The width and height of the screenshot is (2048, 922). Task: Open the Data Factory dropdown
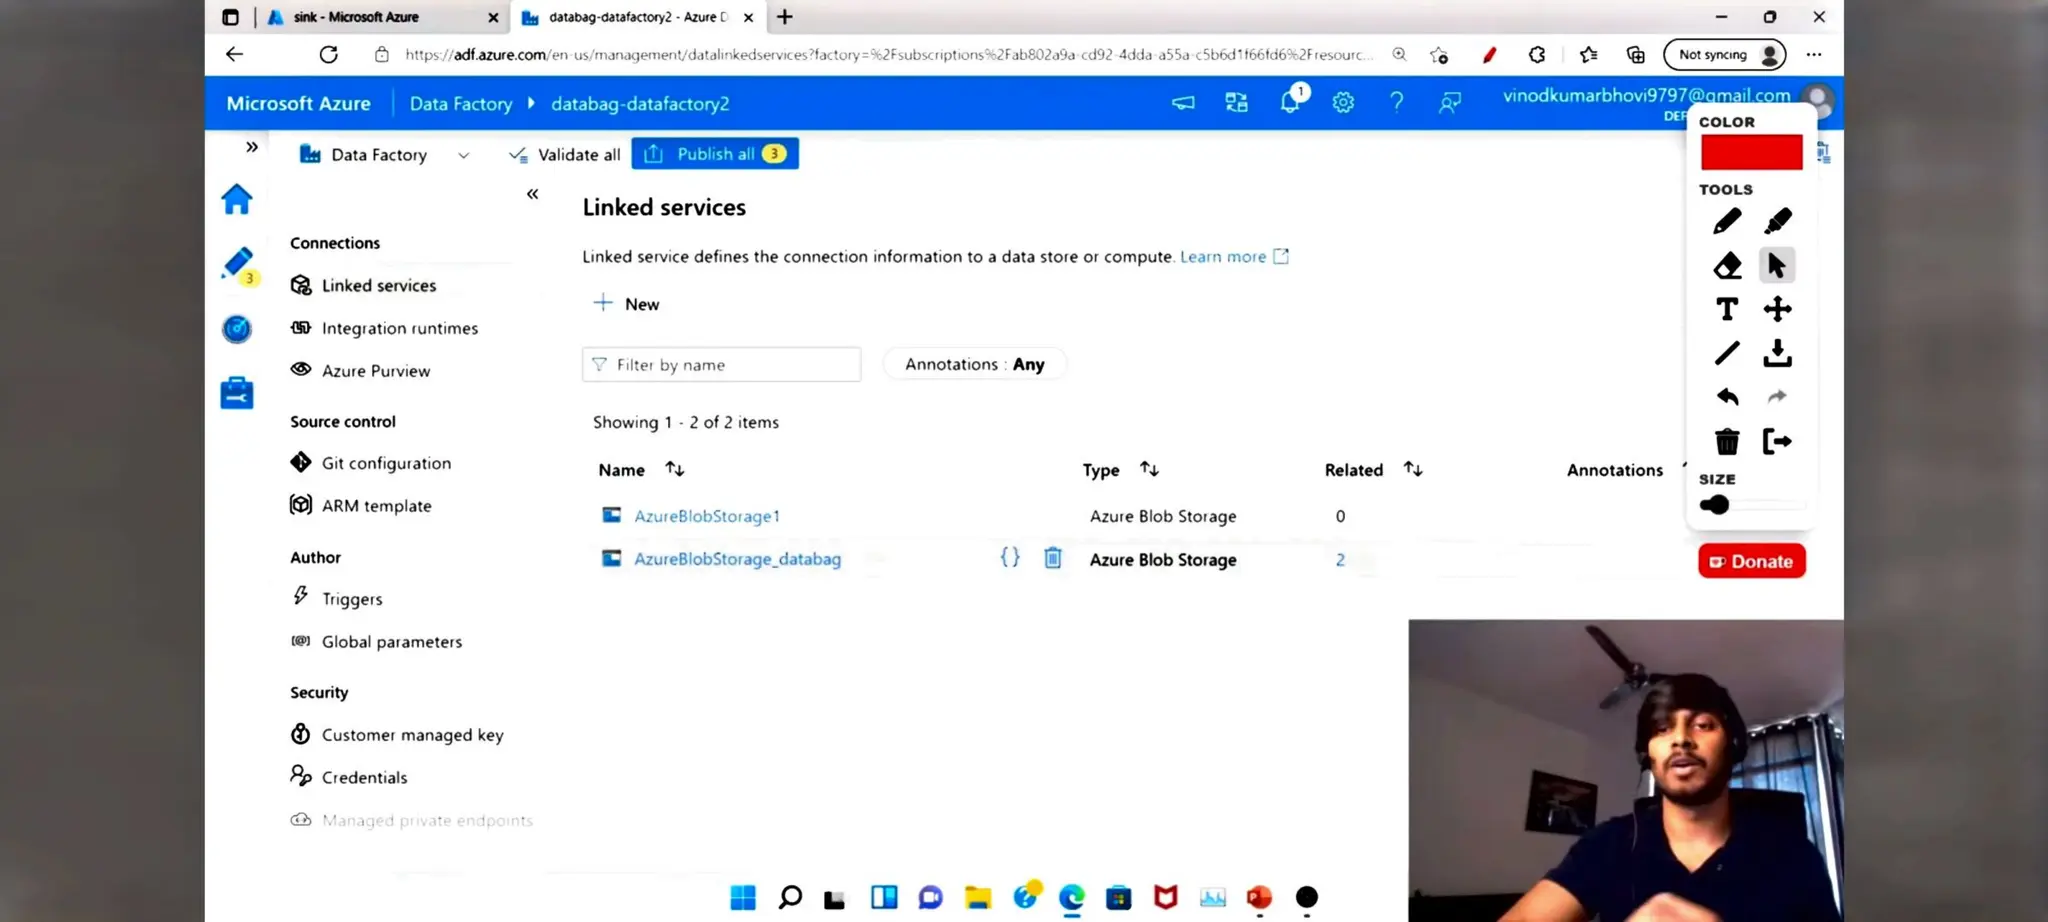pyautogui.click(x=385, y=155)
